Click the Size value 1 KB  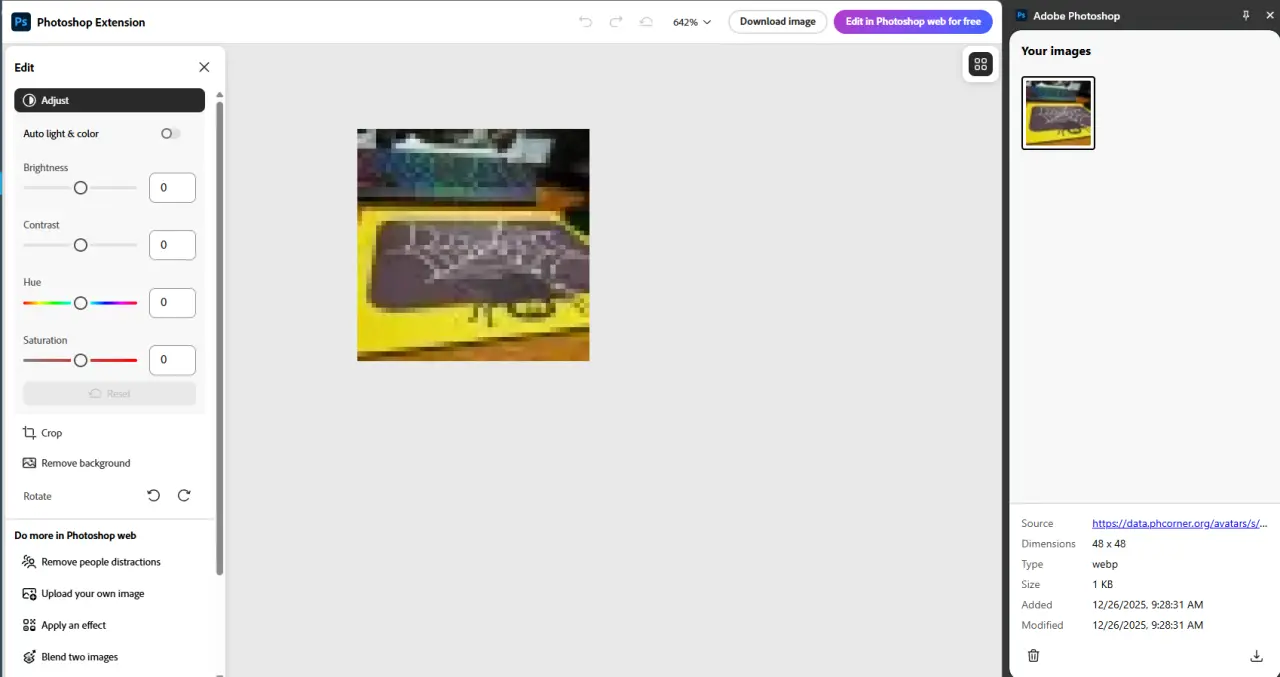1102,584
